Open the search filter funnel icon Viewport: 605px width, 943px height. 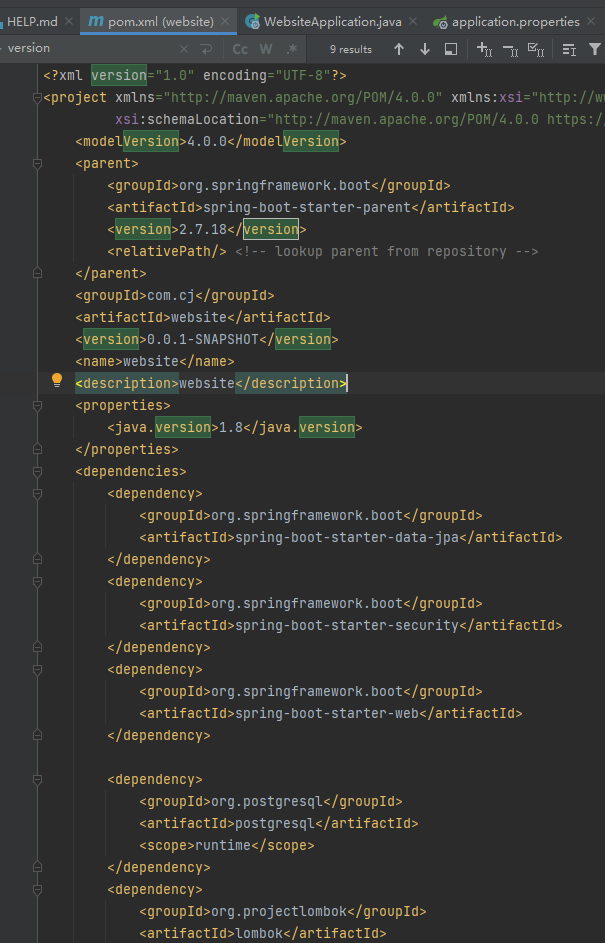point(594,48)
